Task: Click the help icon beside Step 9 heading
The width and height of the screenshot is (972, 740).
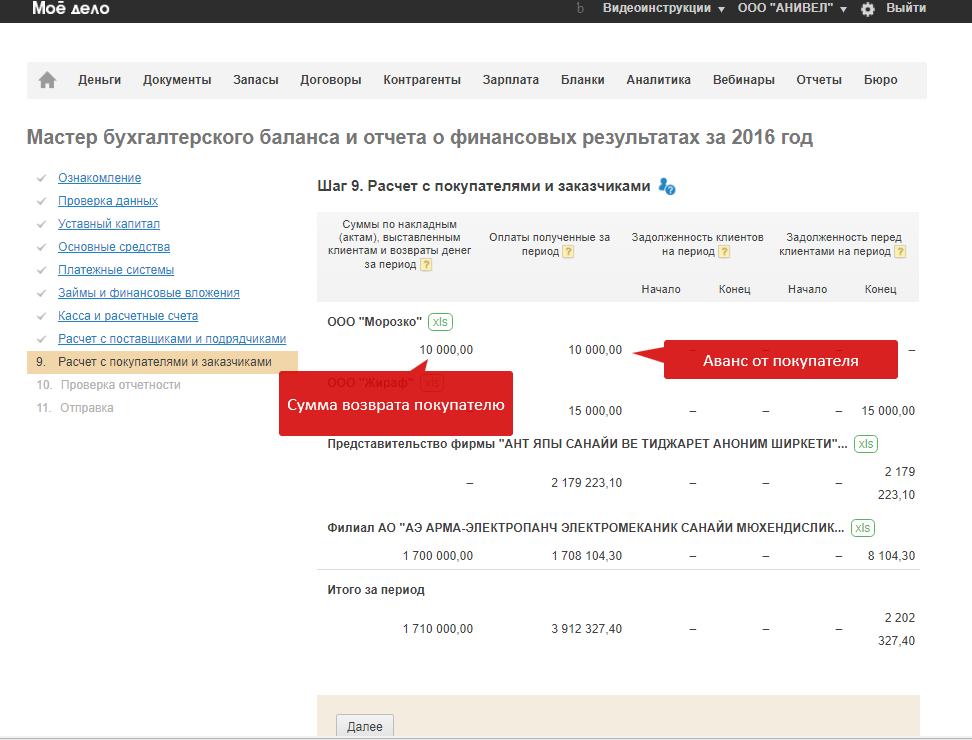Action: [x=667, y=187]
